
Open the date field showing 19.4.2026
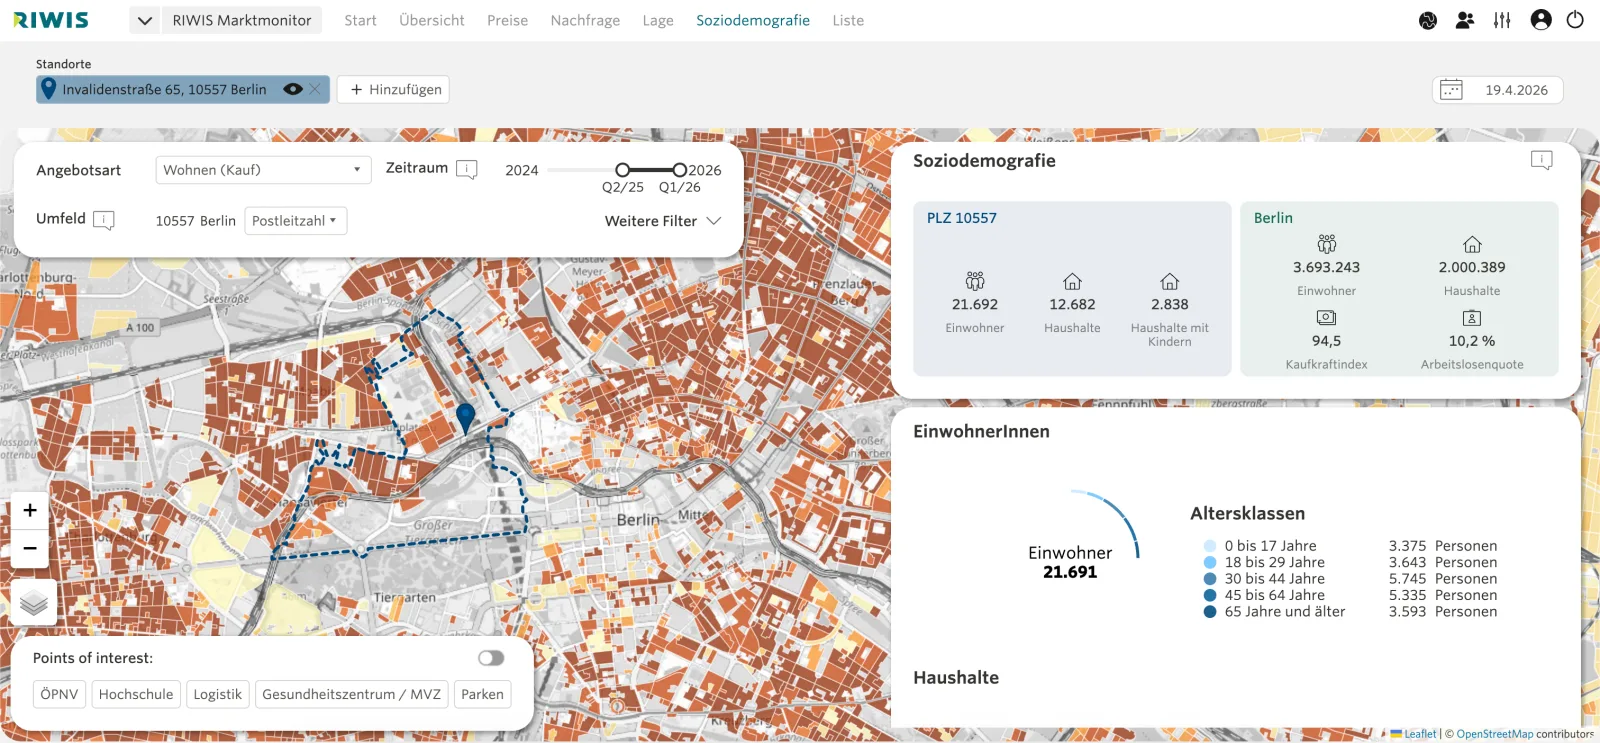1498,90
